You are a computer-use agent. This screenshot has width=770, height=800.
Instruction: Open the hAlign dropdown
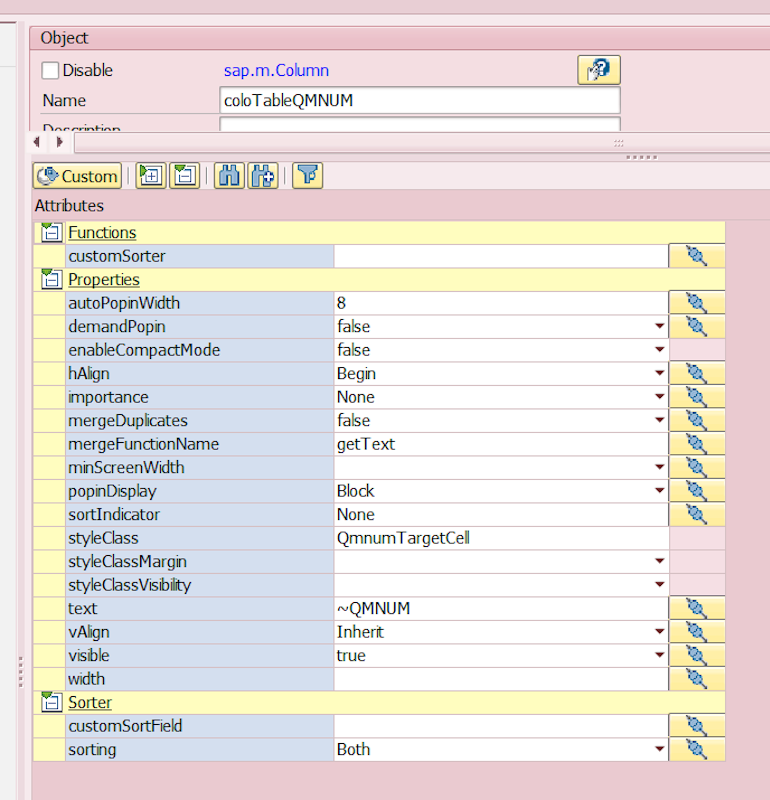[x=660, y=373]
